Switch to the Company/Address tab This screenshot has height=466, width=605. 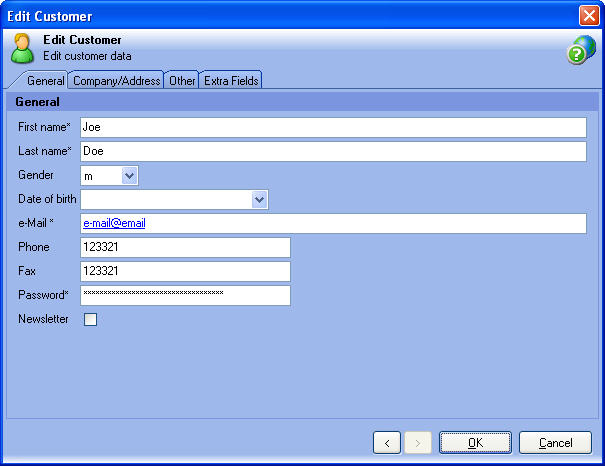(116, 81)
